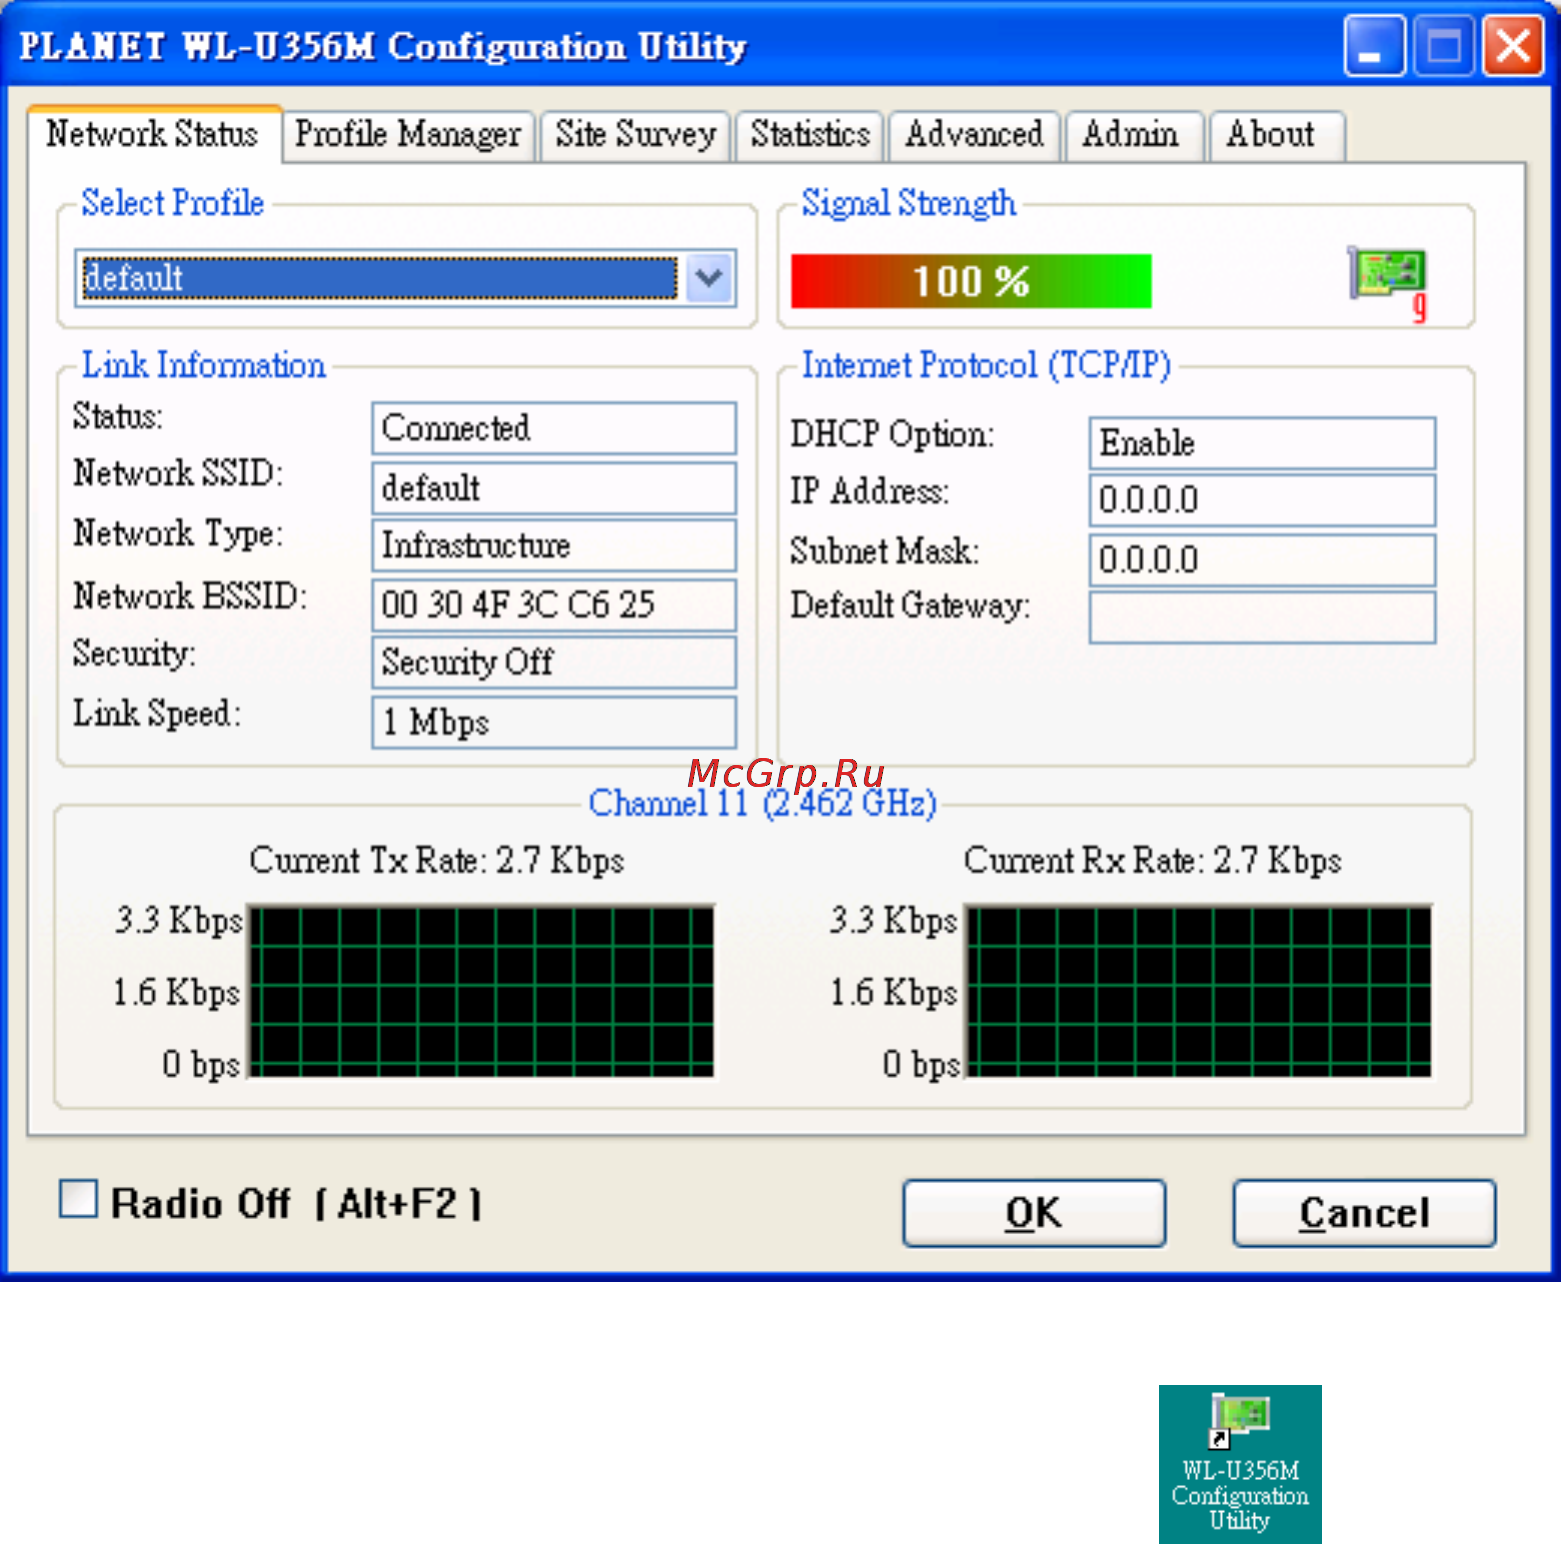Click the Rx rate graph

(1198, 991)
